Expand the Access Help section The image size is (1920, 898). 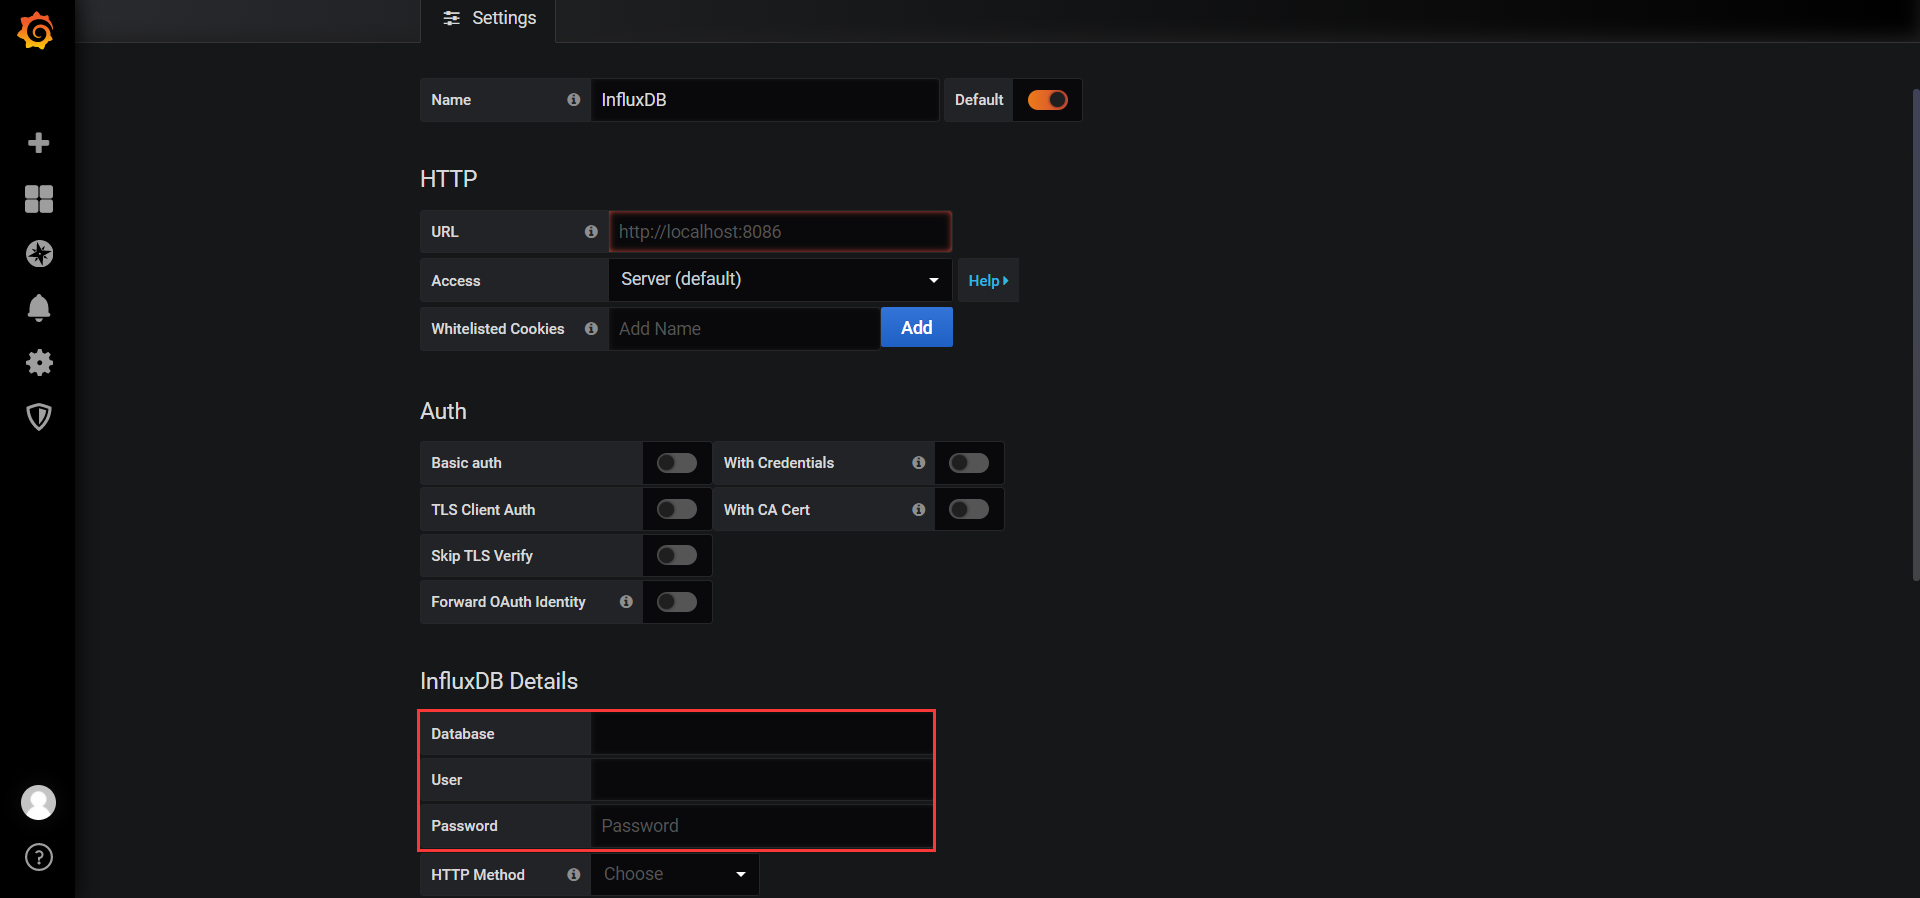(x=988, y=281)
